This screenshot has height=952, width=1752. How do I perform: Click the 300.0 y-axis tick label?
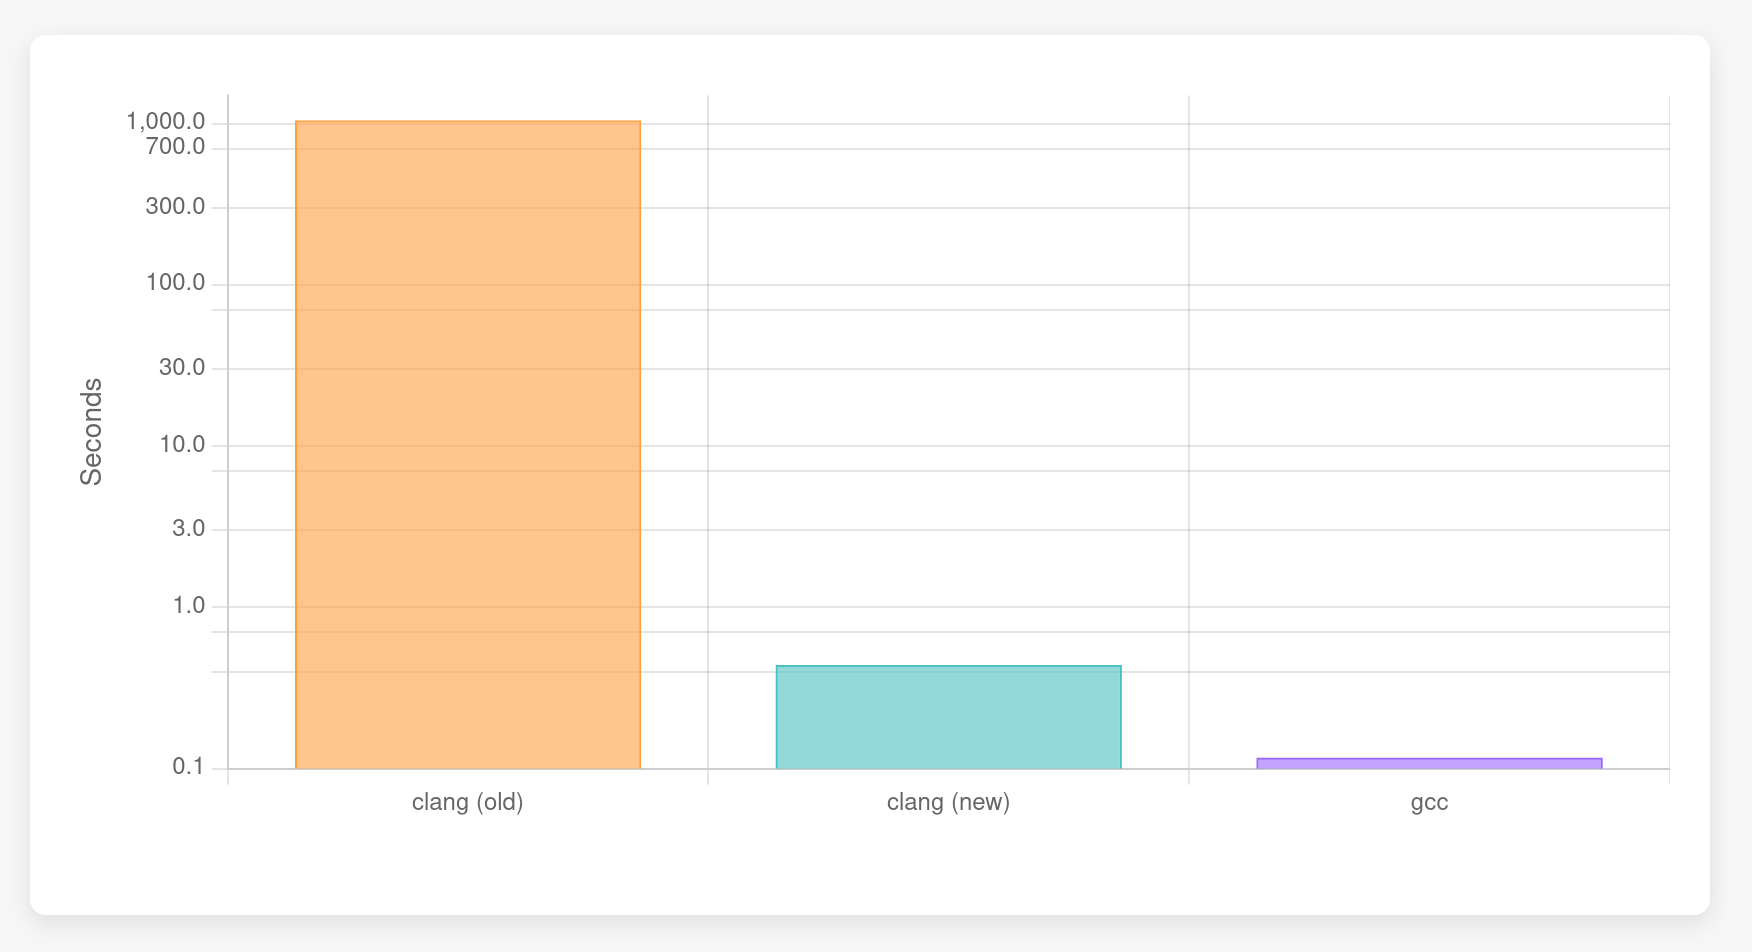click(175, 207)
